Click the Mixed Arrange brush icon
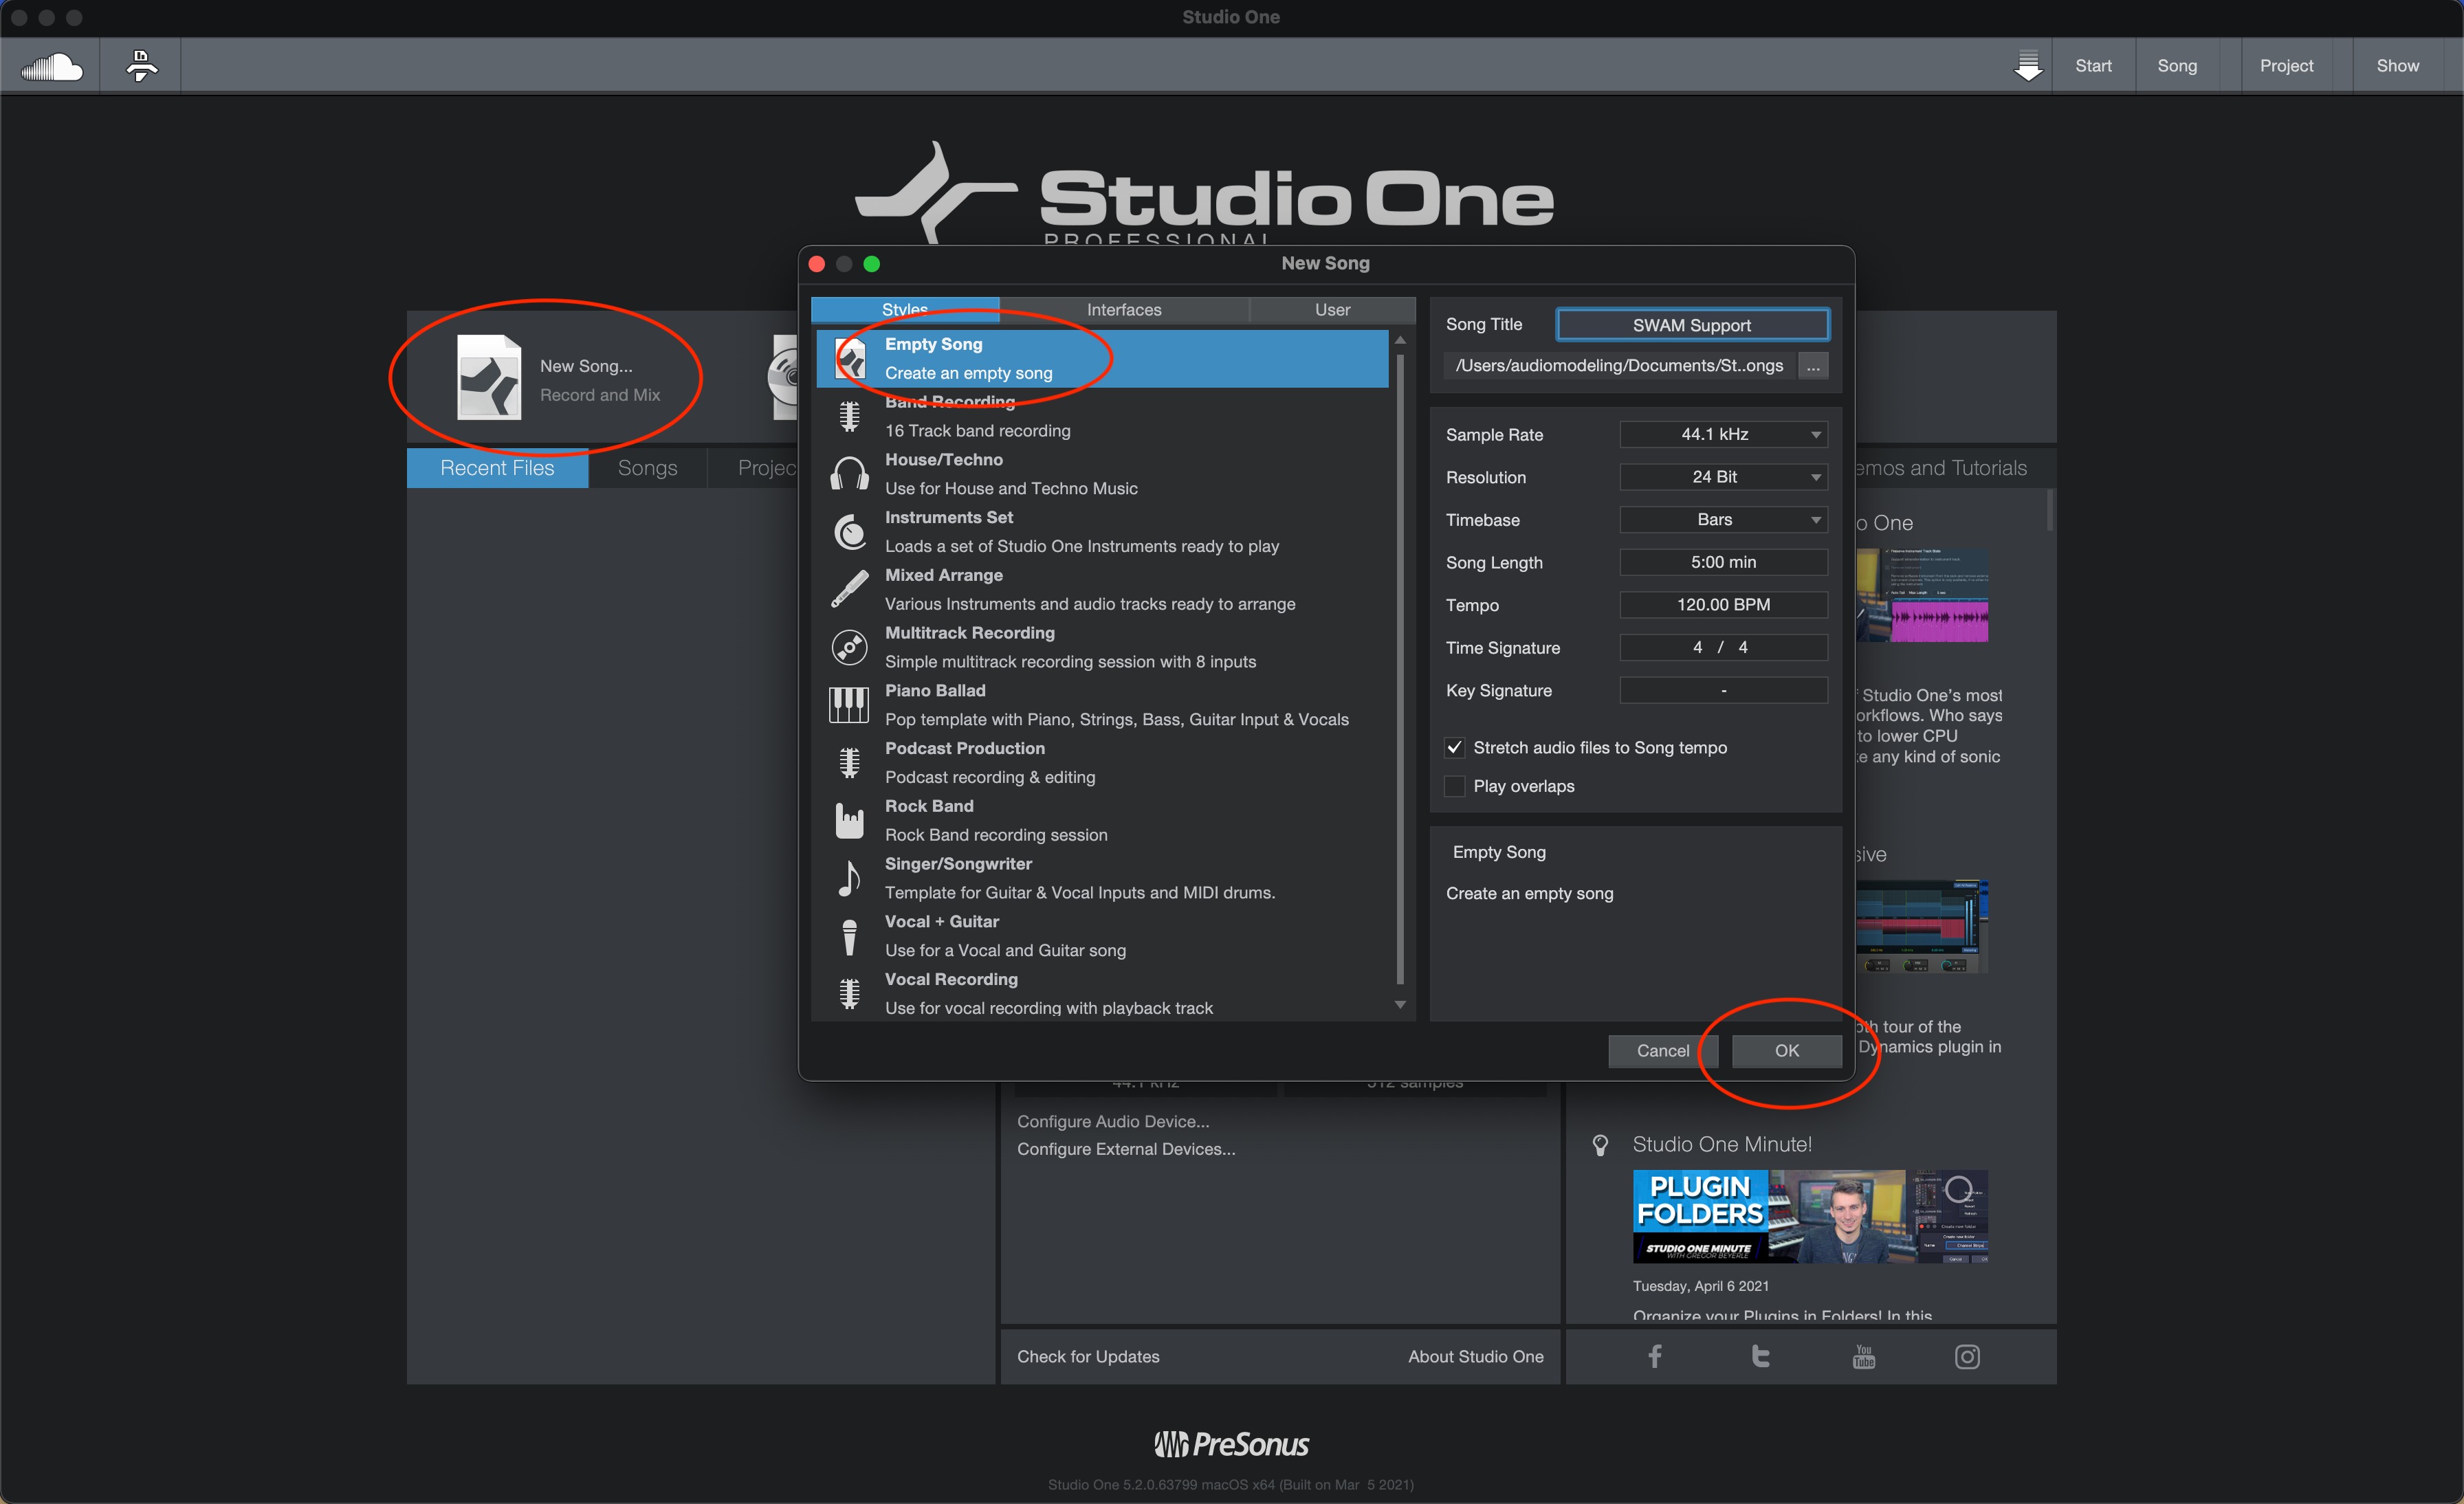This screenshot has width=2464, height=1504. tap(850, 589)
